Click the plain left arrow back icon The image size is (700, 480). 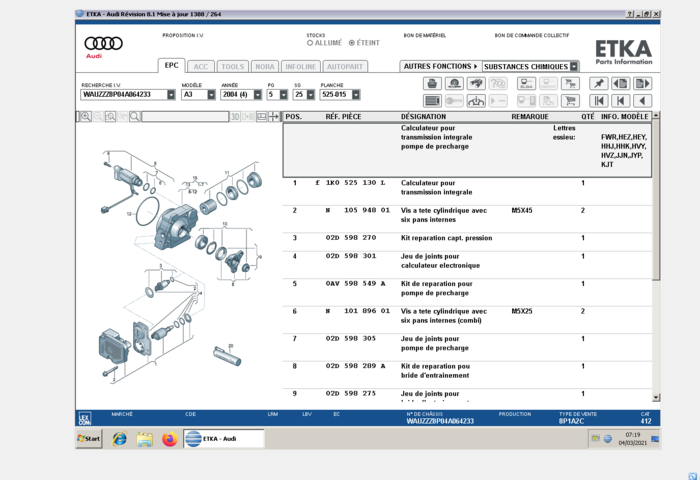[642, 101]
